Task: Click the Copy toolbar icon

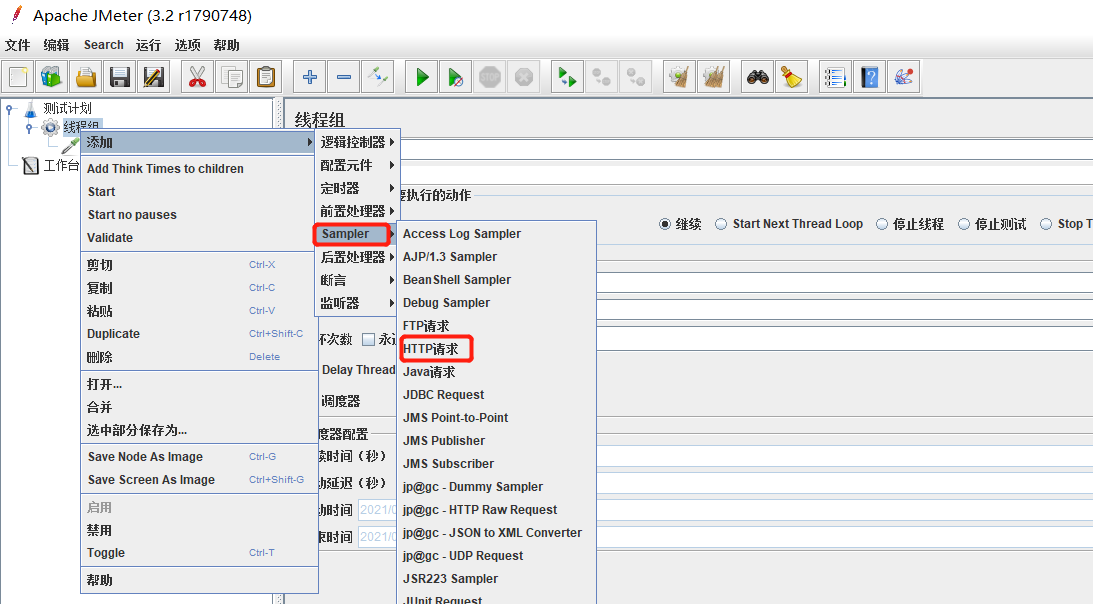Action: (231, 77)
